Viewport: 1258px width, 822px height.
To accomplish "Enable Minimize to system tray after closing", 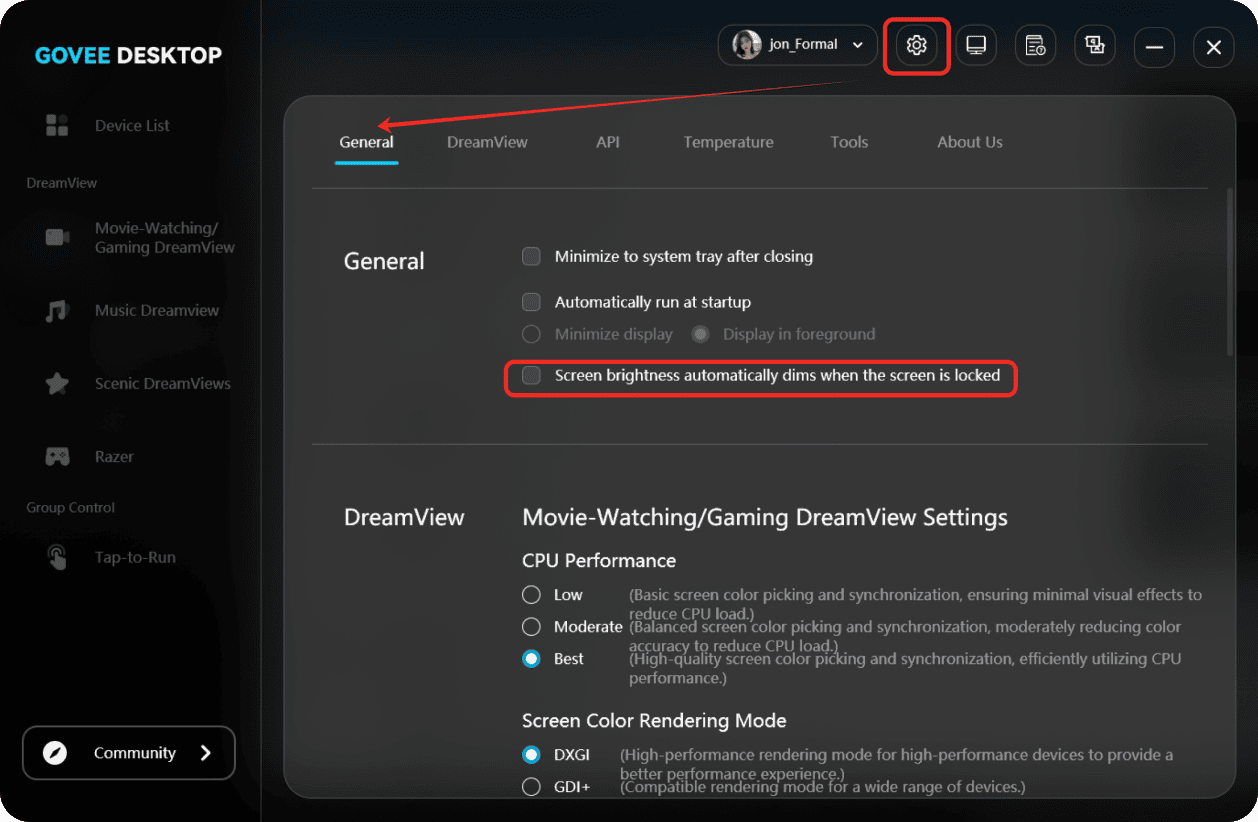I will (x=532, y=257).
